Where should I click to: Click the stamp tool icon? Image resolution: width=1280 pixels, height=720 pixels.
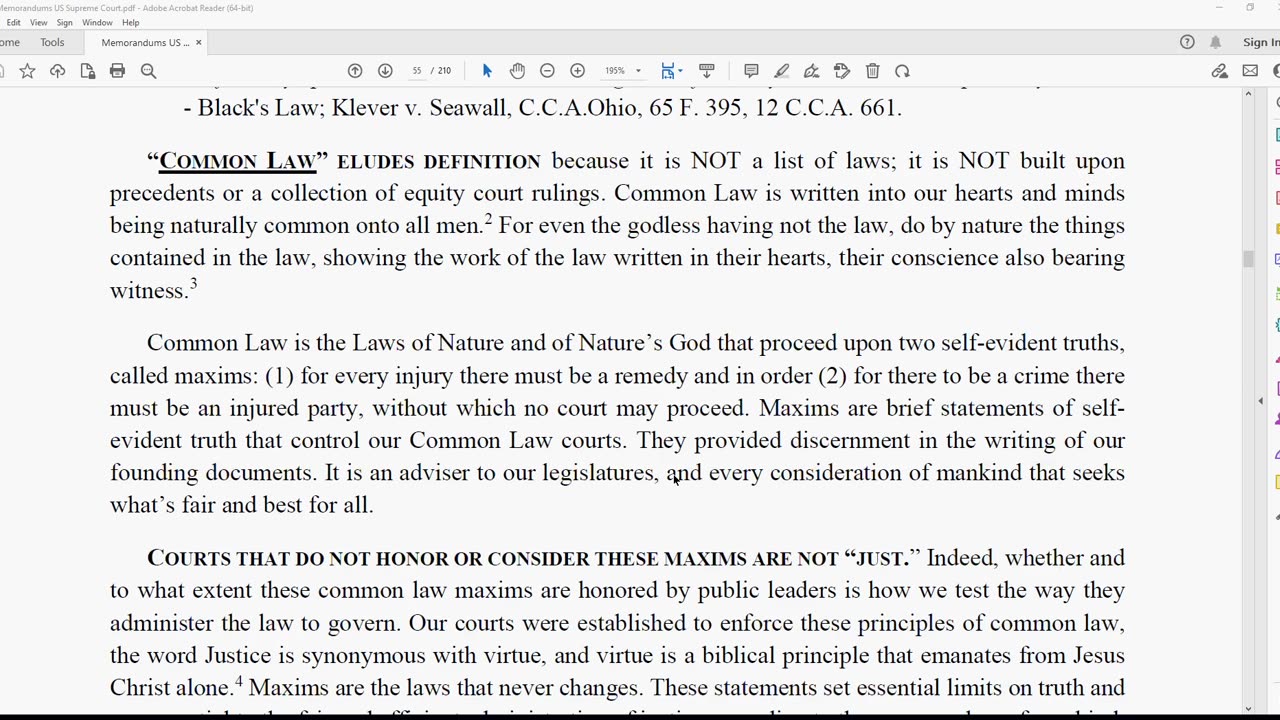point(842,71)
